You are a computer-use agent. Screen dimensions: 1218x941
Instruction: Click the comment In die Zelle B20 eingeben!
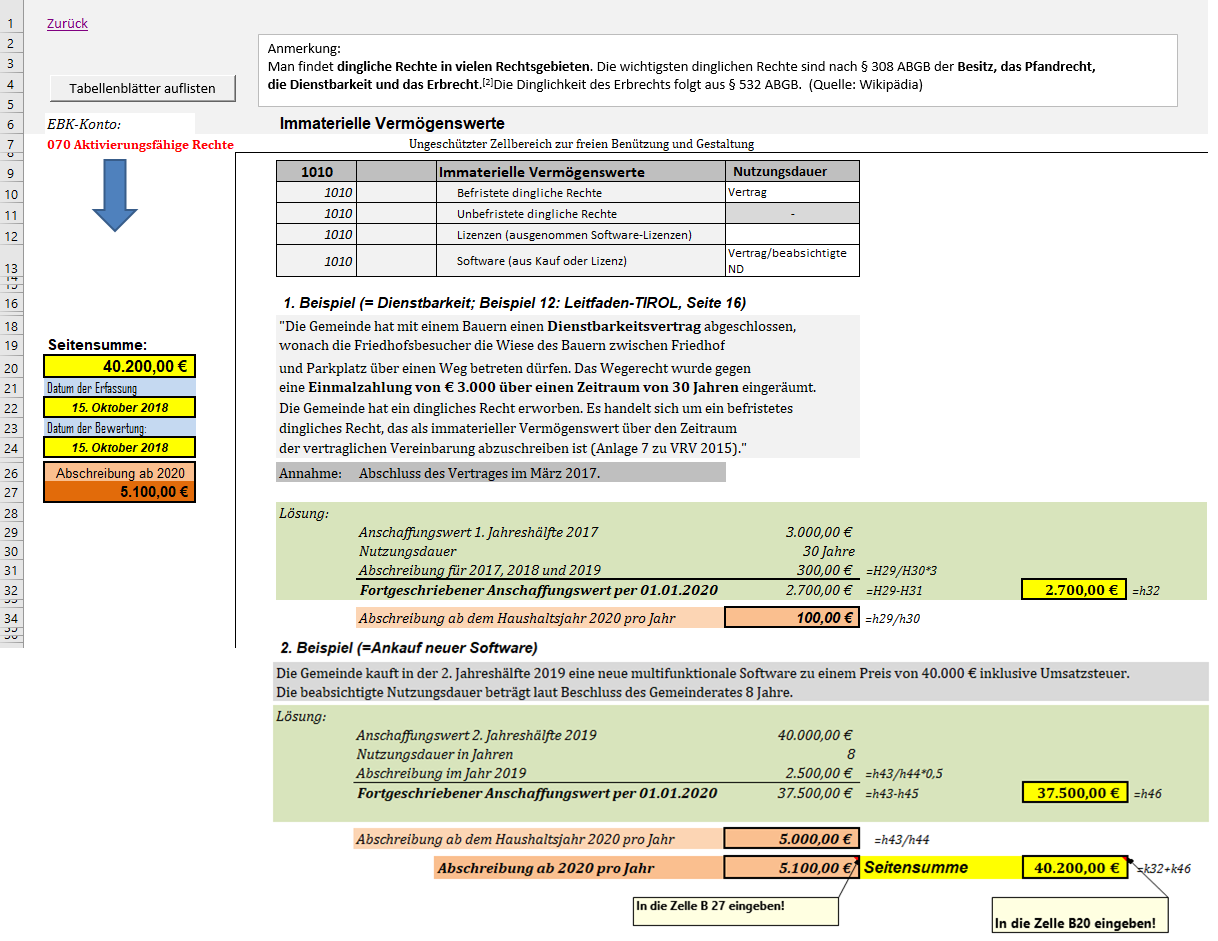[x=1078, y=913]
